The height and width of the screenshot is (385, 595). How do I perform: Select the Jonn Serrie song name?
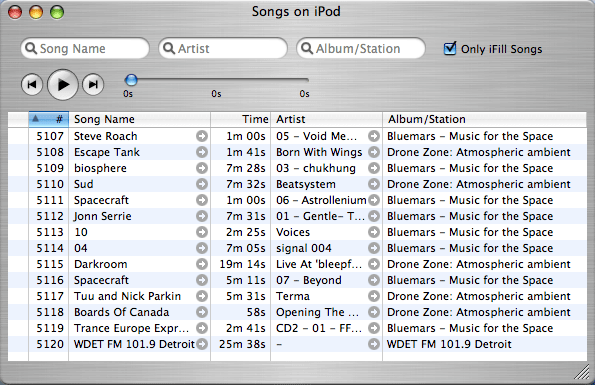(102, 216)
